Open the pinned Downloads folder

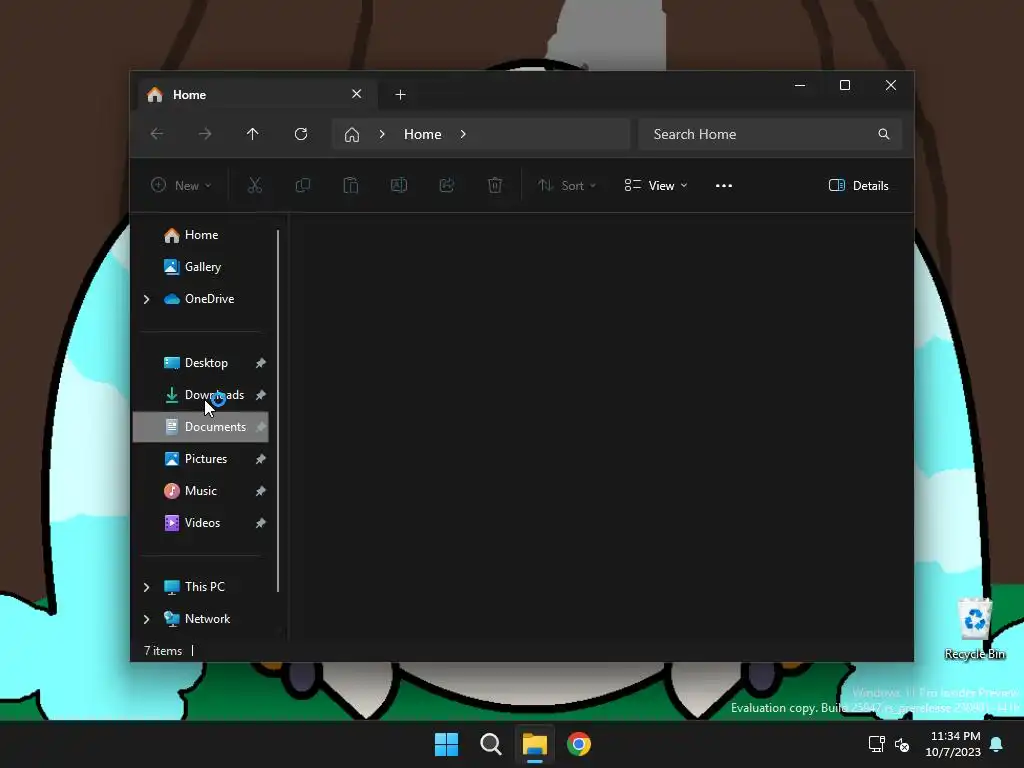(201, 394)
